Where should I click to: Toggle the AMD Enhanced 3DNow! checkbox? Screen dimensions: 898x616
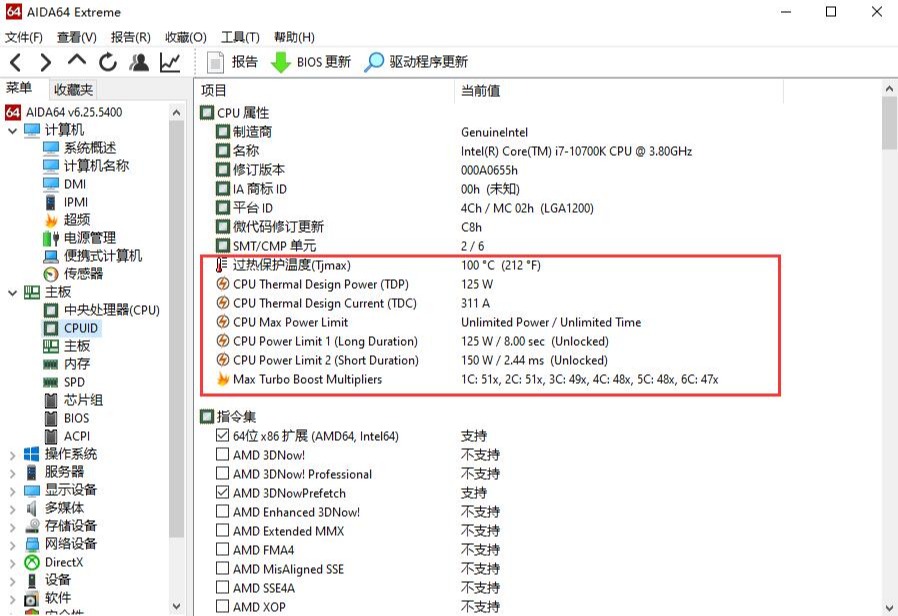point(222,511)
